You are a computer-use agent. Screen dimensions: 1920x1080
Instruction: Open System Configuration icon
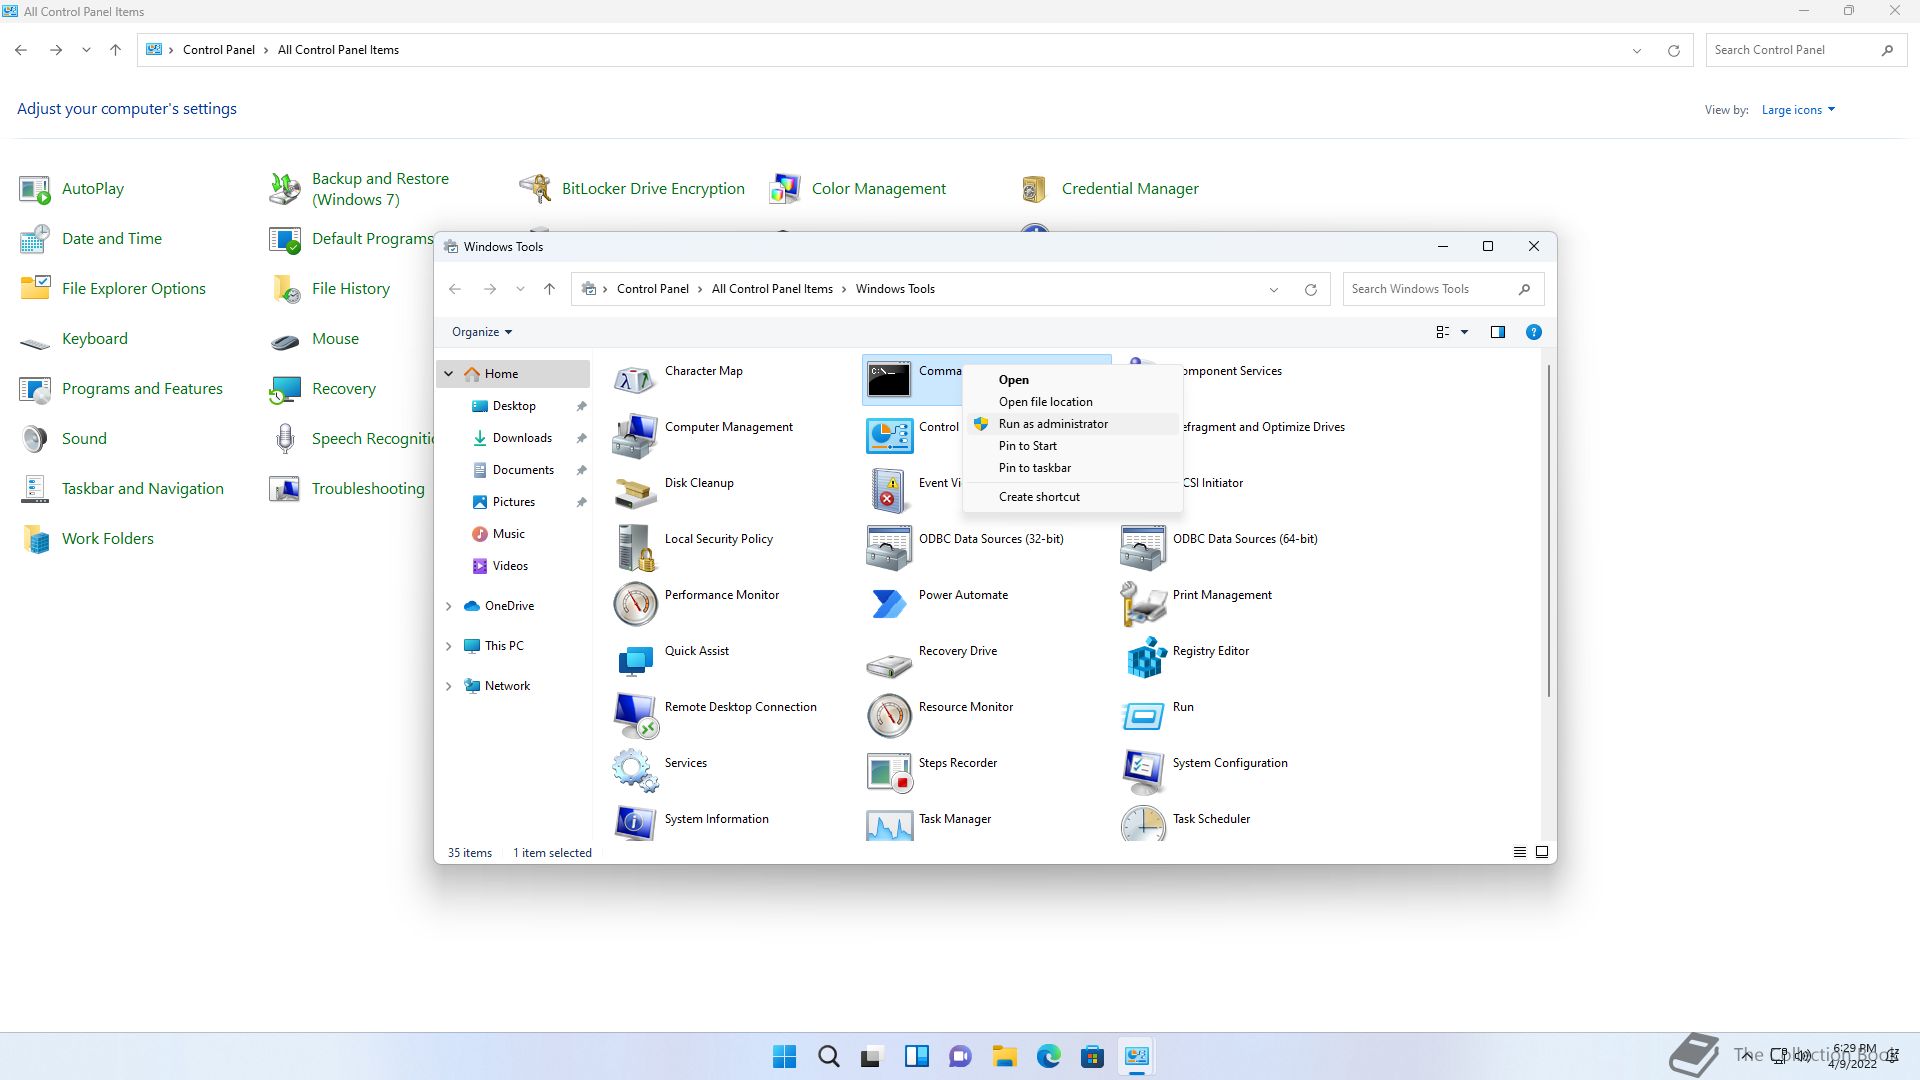tap(1143, 771)
